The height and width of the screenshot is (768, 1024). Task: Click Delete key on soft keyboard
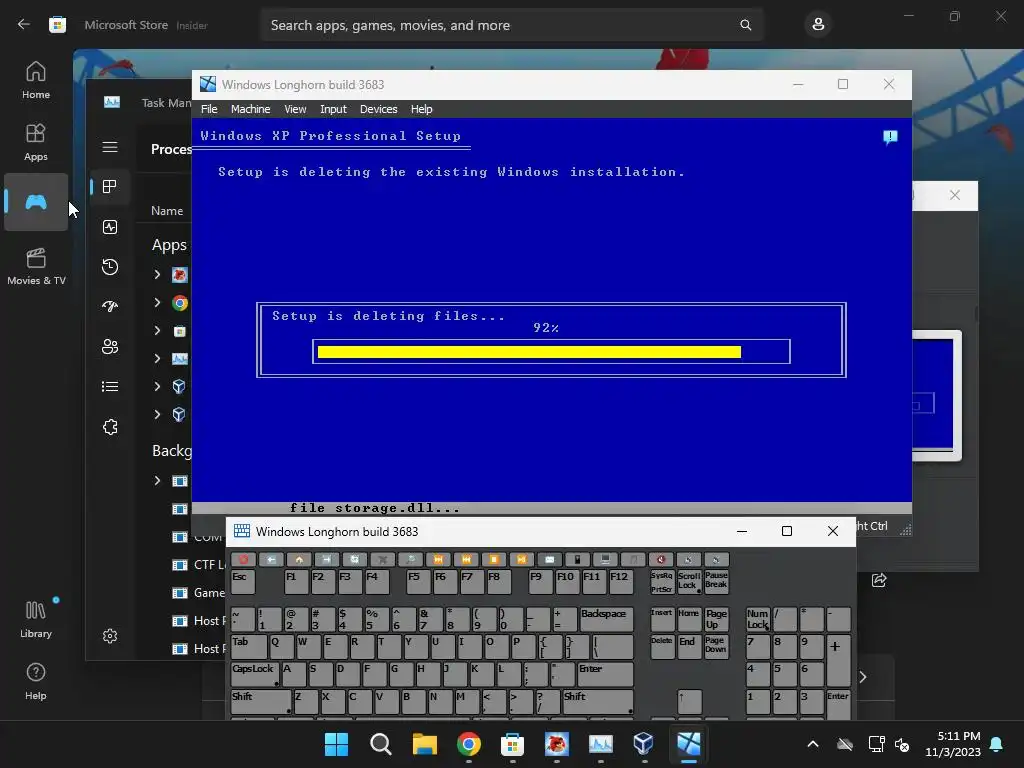662,647
